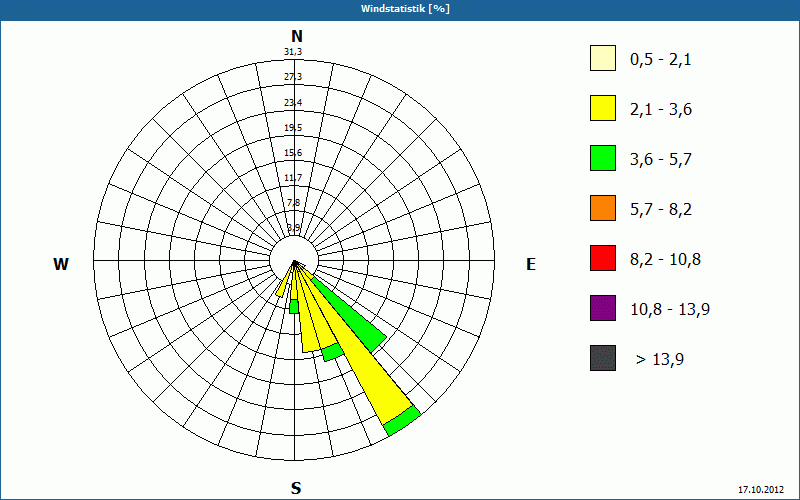Select the legend label '3,6 - 5,7'

pos(661,160)
